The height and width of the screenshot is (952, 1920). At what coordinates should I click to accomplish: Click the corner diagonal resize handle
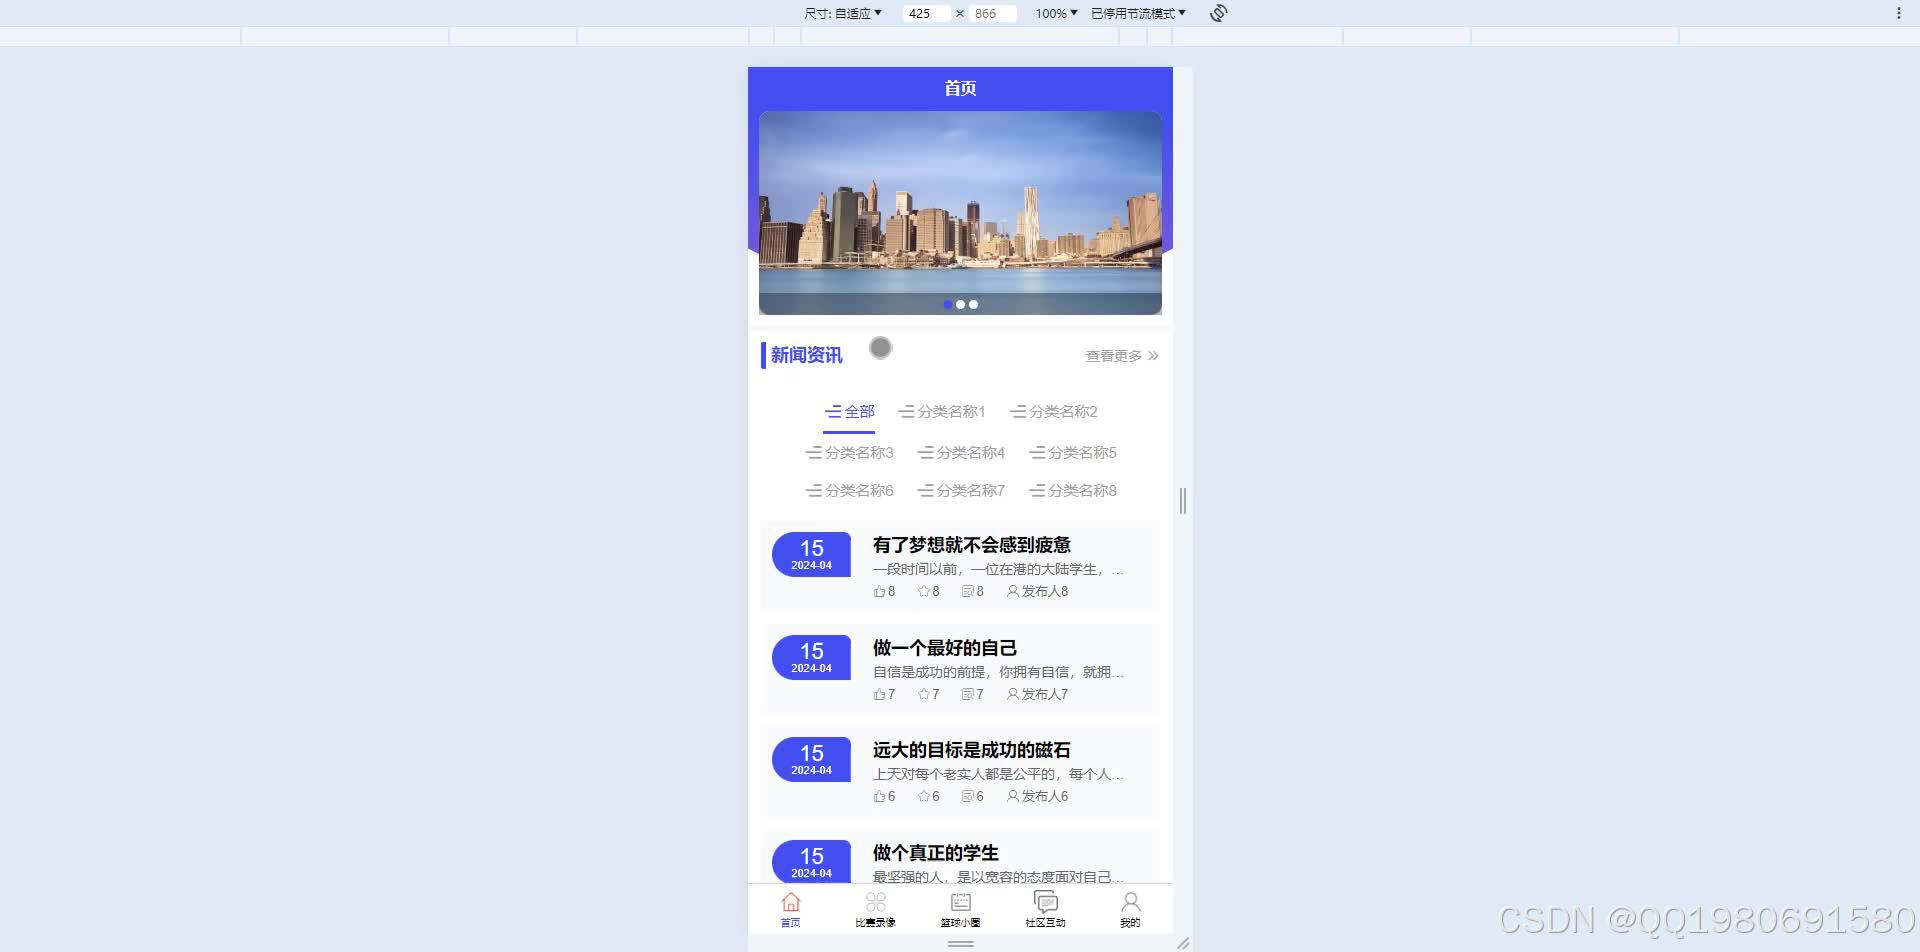coord(1183,942)
